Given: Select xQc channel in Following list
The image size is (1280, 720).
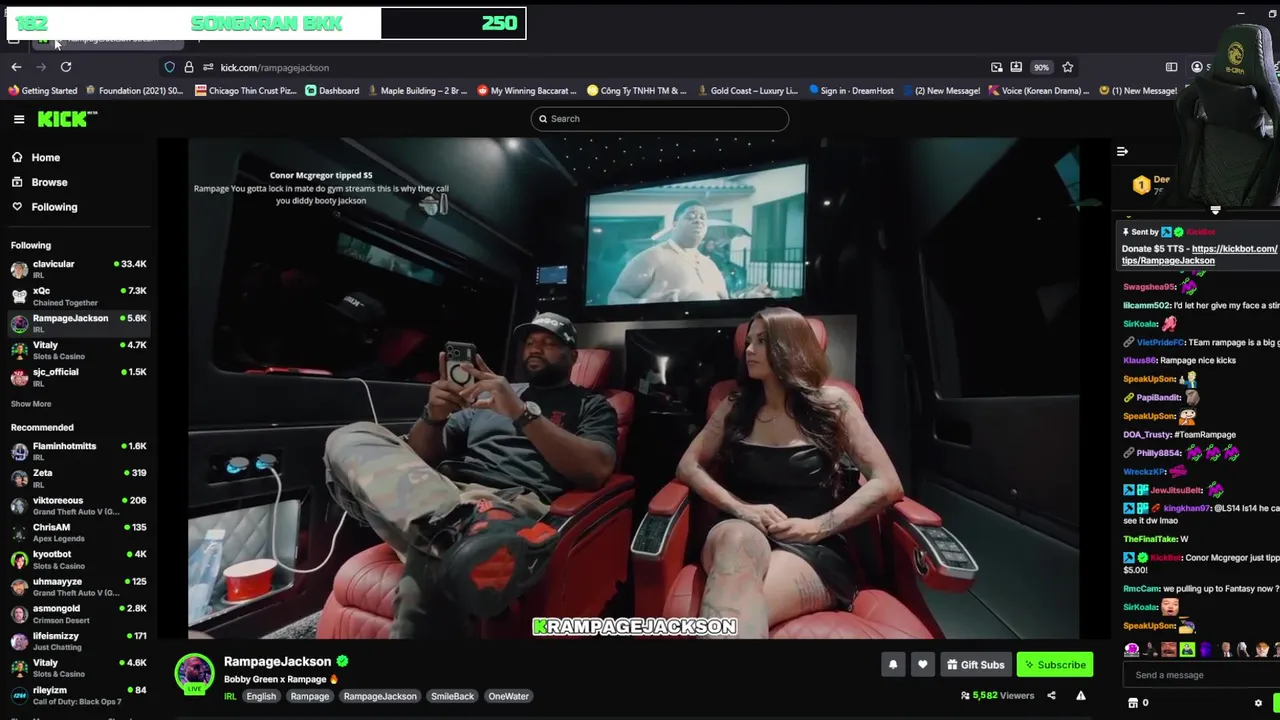Looking at the screenshot, I should tap(78, 296).
